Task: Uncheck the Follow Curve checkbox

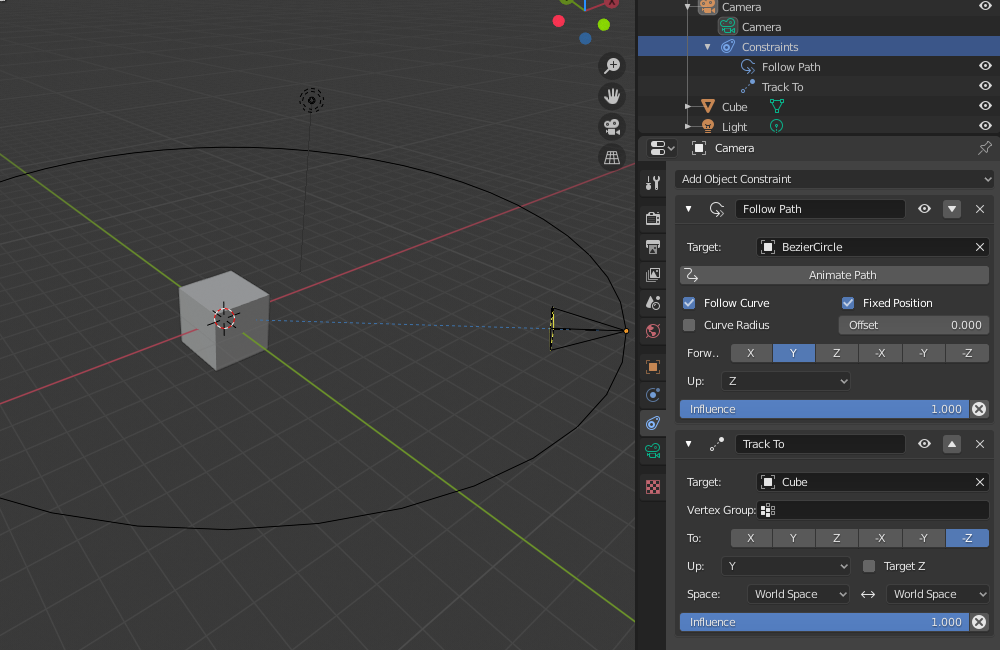Action: pyautogui.click(x=689, y=303)
